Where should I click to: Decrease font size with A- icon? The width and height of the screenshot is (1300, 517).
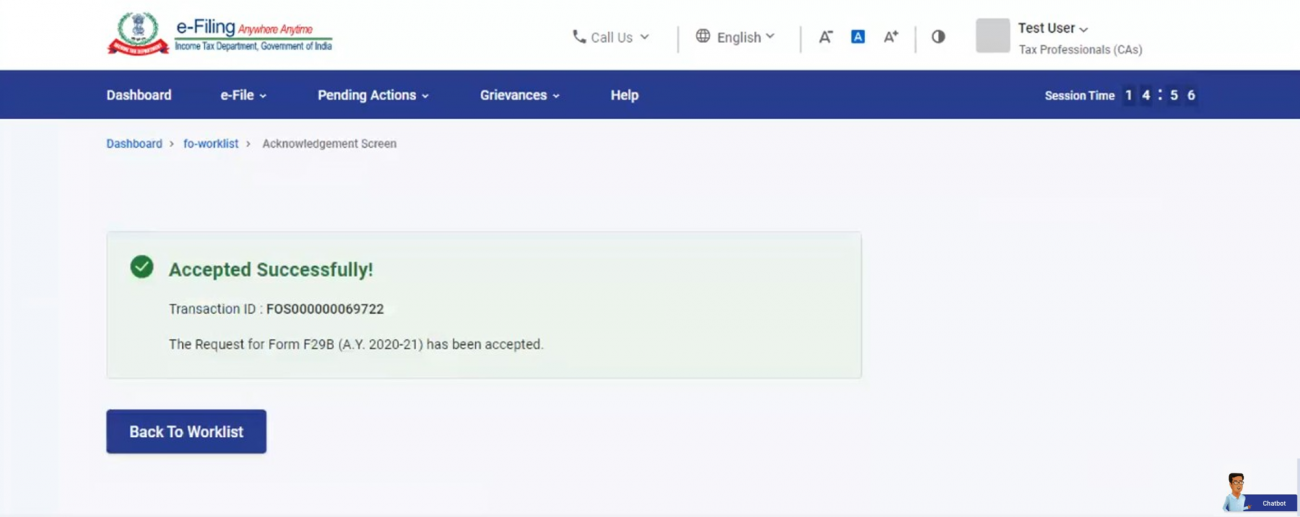[x=825, y=37]
